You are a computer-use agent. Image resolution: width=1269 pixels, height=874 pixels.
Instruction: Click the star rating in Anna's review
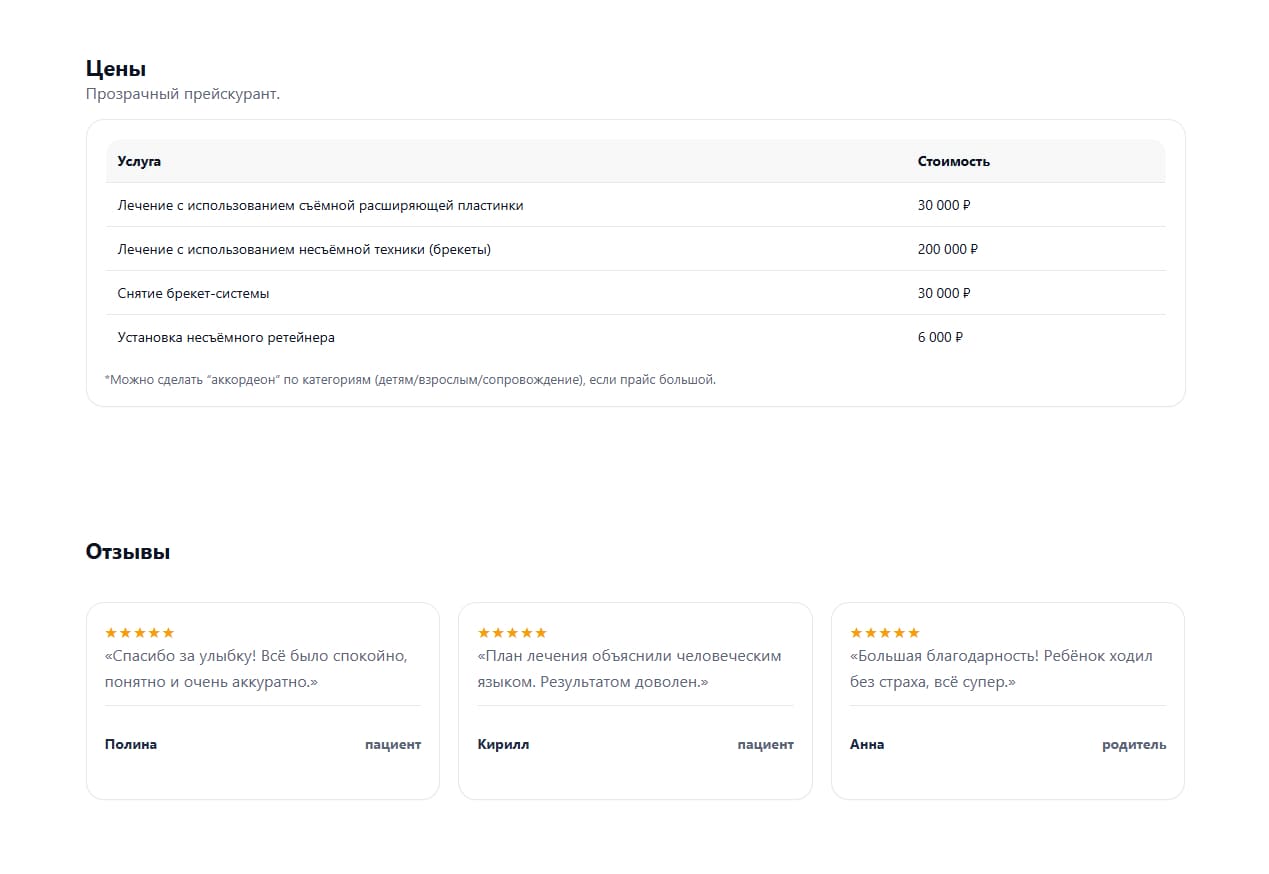tap(885, 633)
